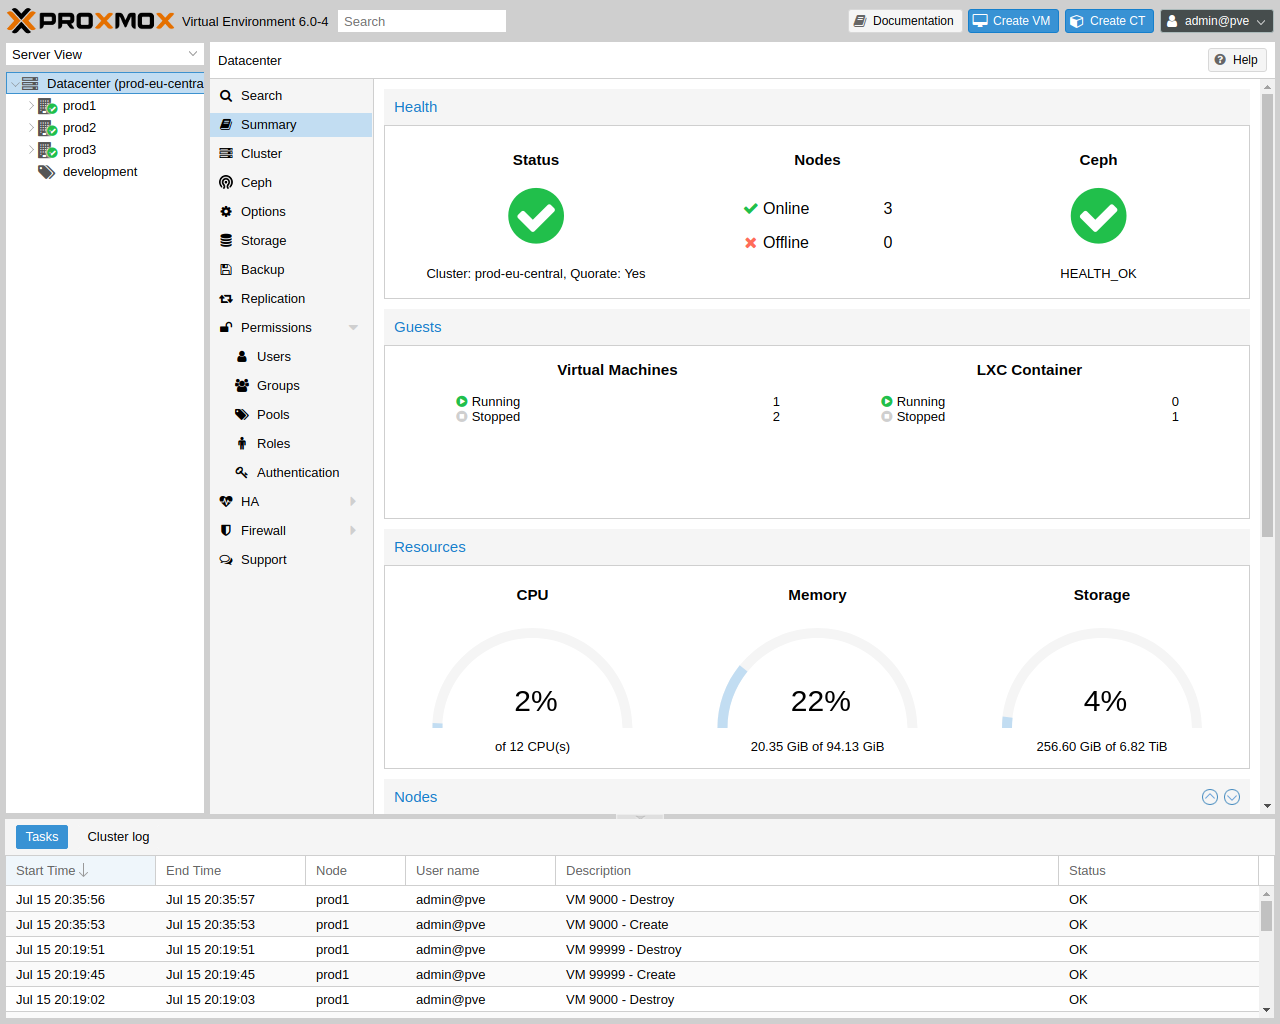Open the Options gear section
The image size is (1280, 1024).
(264, 211)
